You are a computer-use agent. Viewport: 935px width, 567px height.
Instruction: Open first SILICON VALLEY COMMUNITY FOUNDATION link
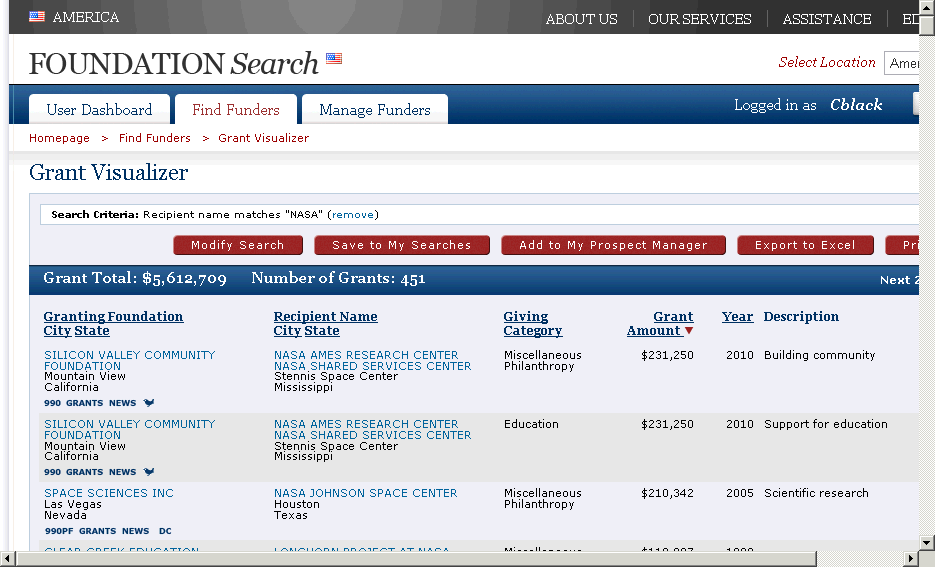(129, 360)
